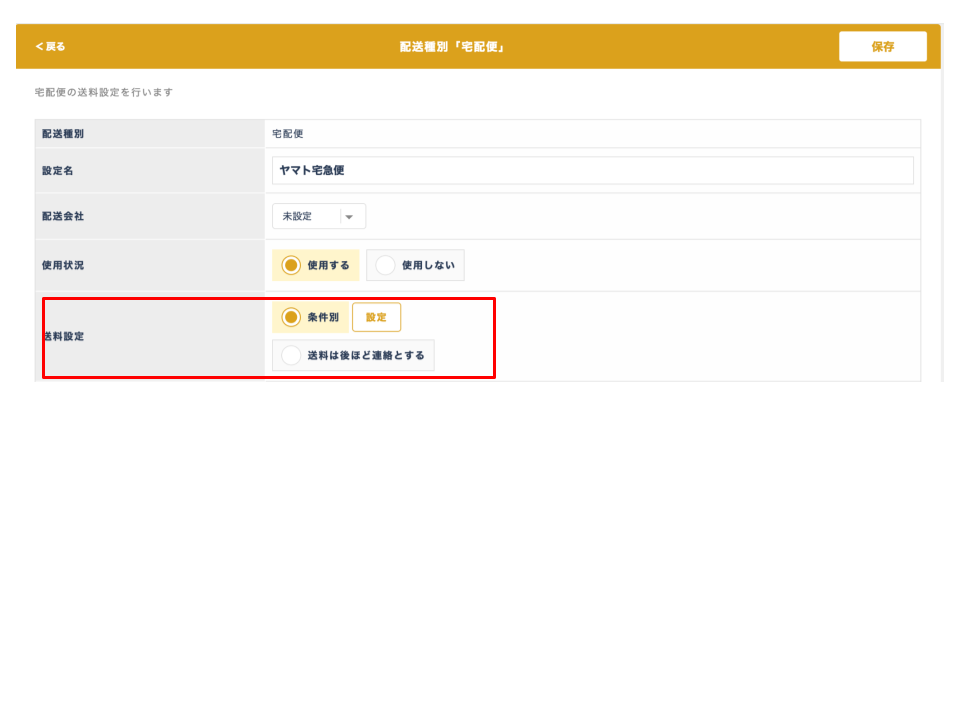Image resolution: width=960 pixels, height=720 pixels.
Task: Click the 設定名 text field containing ヤマト宅急便
Action: click(x=592, y=171)
